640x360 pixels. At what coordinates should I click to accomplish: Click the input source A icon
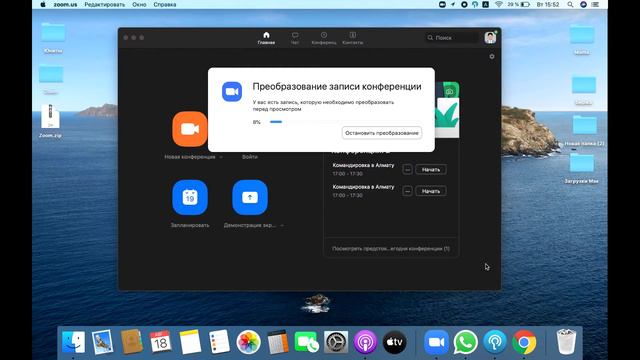tap(485, 4)
